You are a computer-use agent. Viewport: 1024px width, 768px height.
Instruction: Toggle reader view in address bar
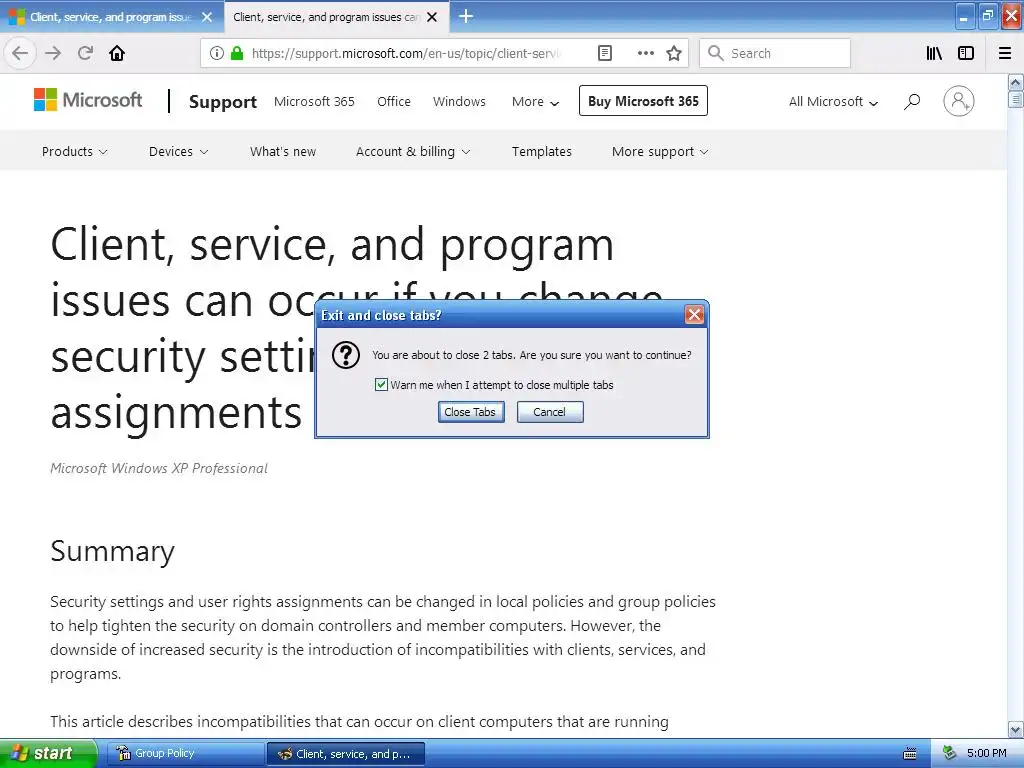pyautogui.click(x=605, y=53)
